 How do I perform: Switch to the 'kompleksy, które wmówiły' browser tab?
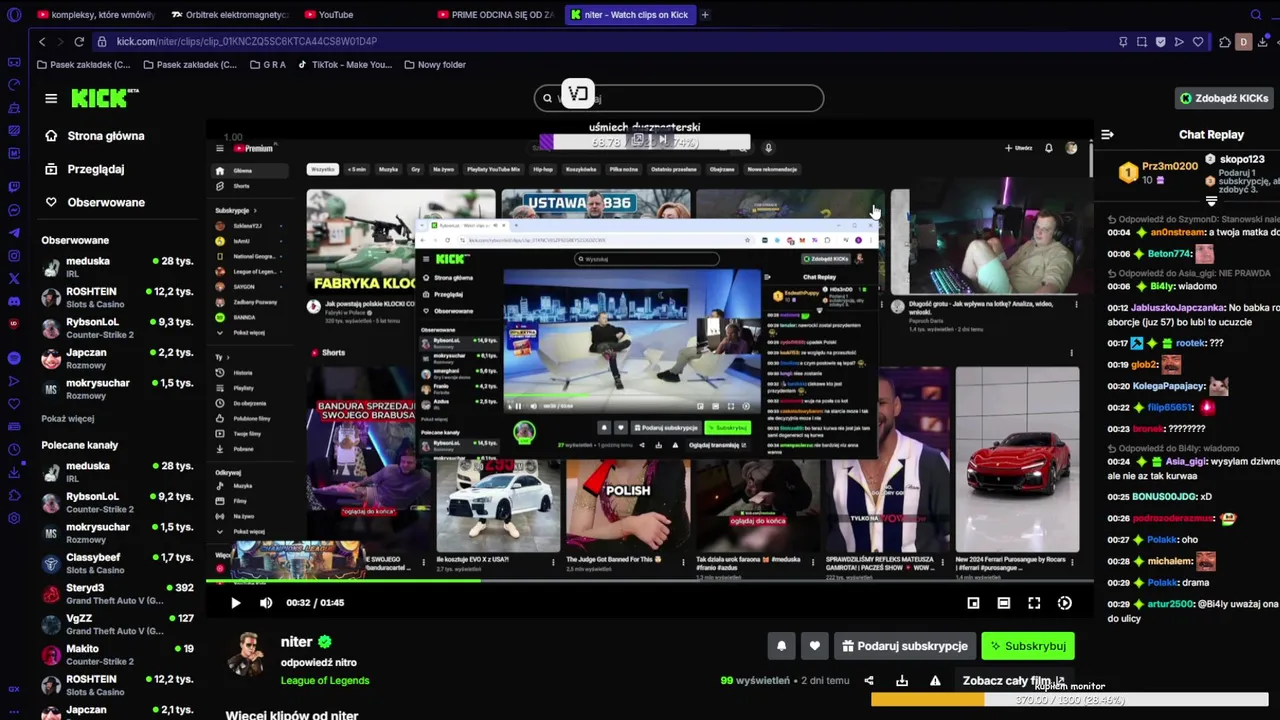[95, 15]
